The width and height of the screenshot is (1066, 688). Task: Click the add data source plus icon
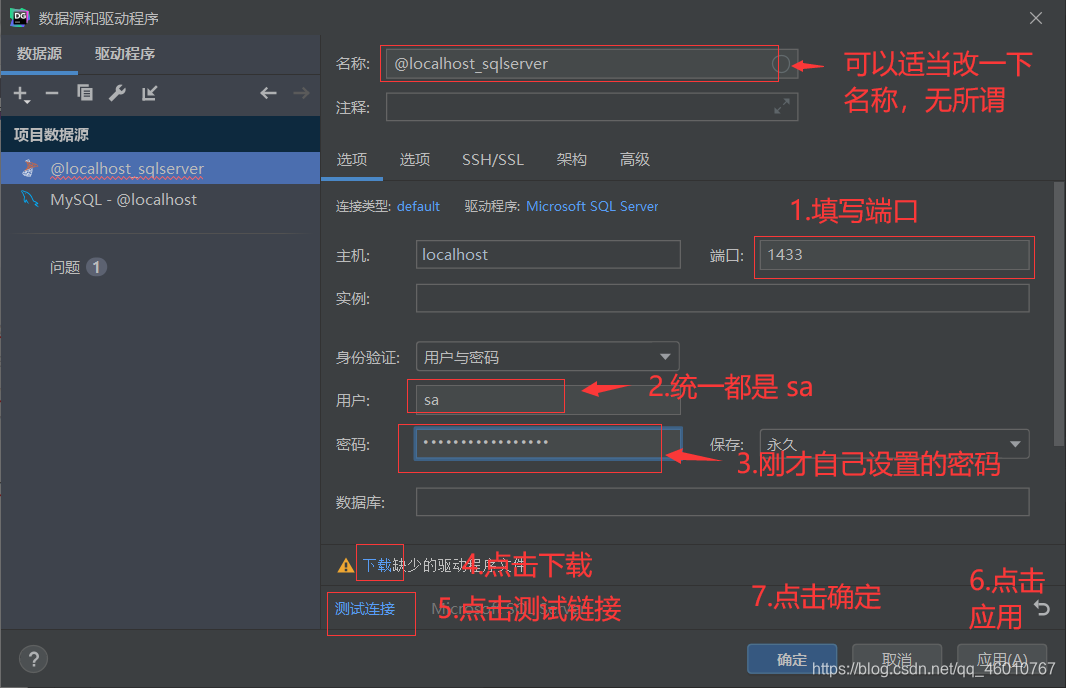click(x=20, y=93)
